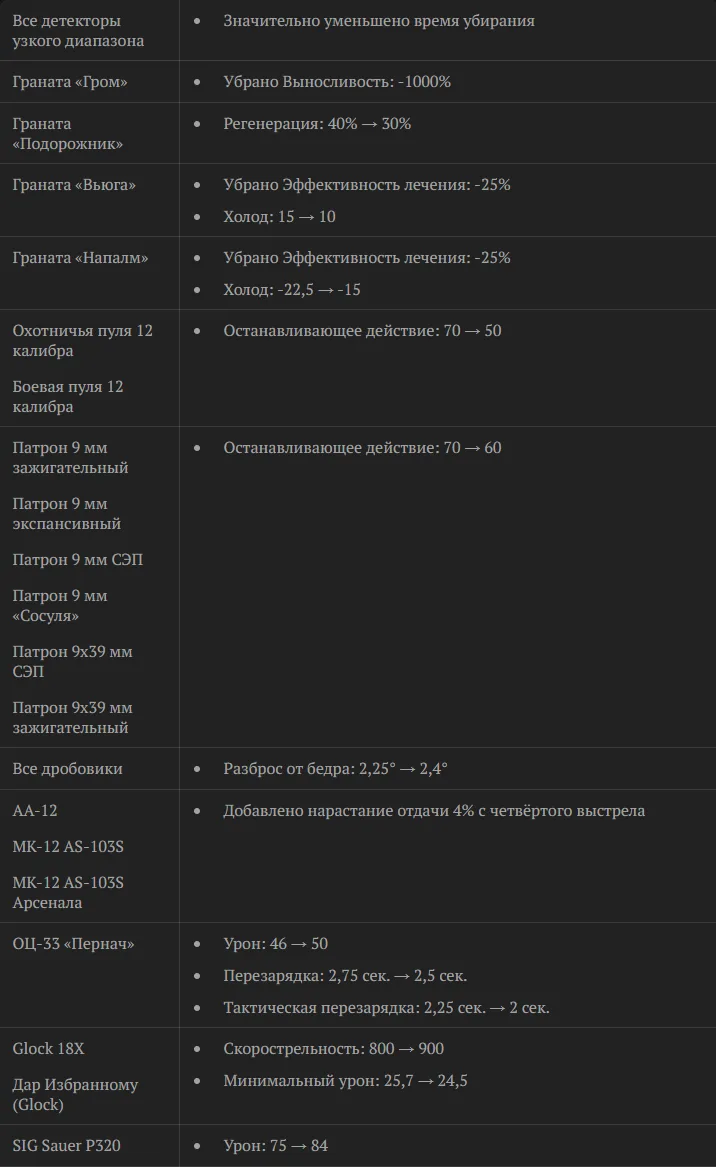Click the «Граната «Гром»» row label

click(x=70, y=82)
